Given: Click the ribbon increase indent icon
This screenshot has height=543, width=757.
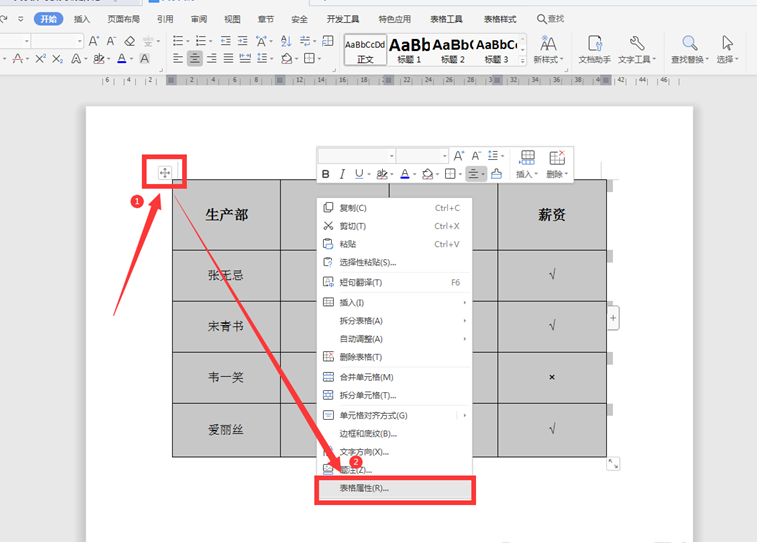Looking at the screenshot, I should [243, 41].
